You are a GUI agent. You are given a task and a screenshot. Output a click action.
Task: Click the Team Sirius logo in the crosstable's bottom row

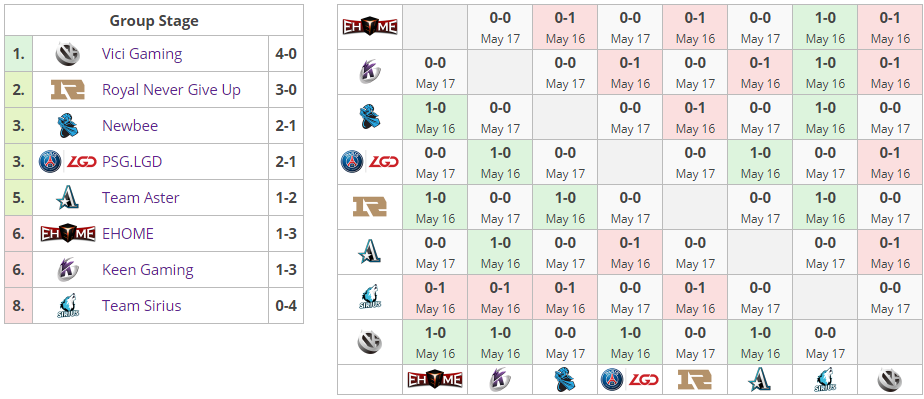[825, 380]
